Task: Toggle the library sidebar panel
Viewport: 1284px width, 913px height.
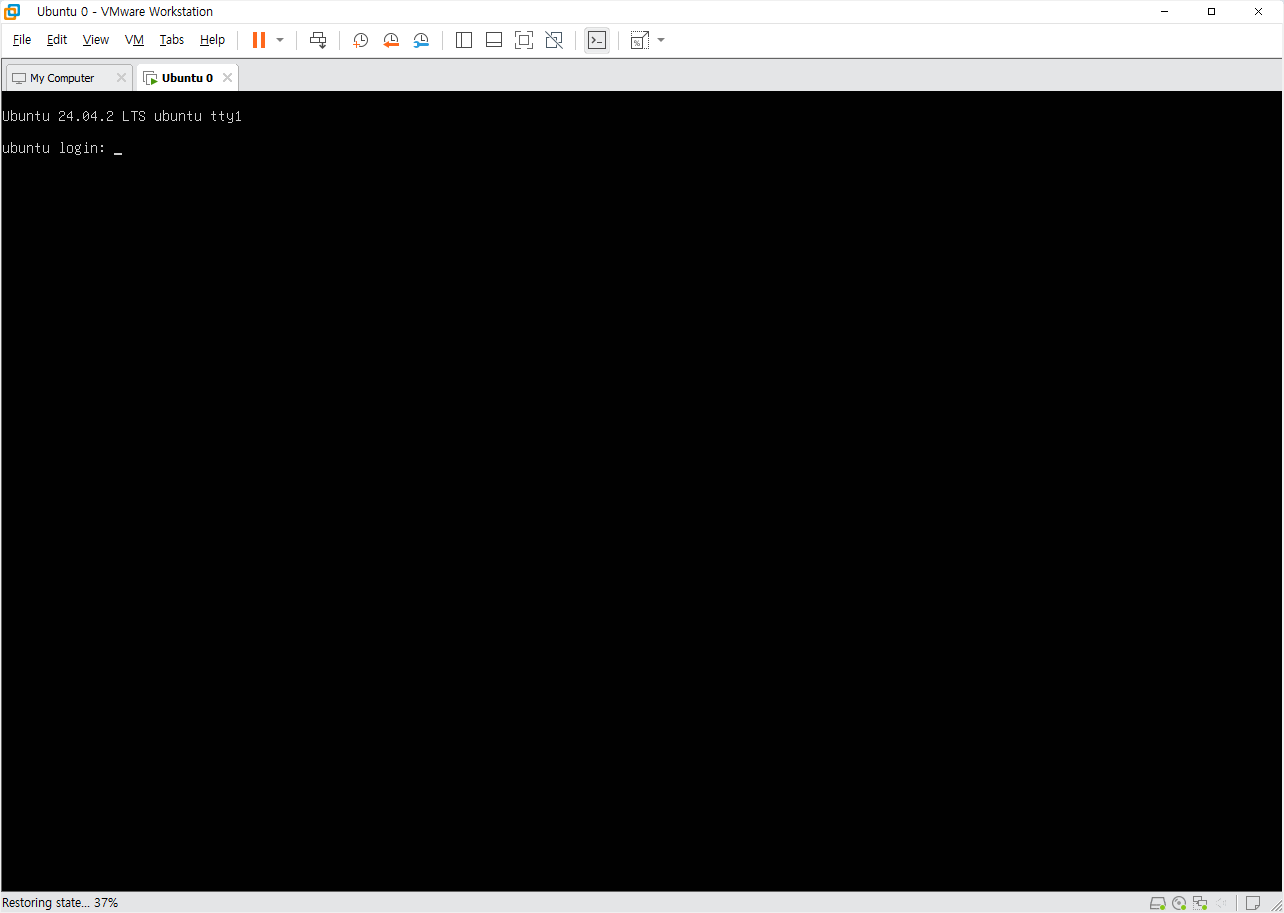Action: [x=464, y=40]
